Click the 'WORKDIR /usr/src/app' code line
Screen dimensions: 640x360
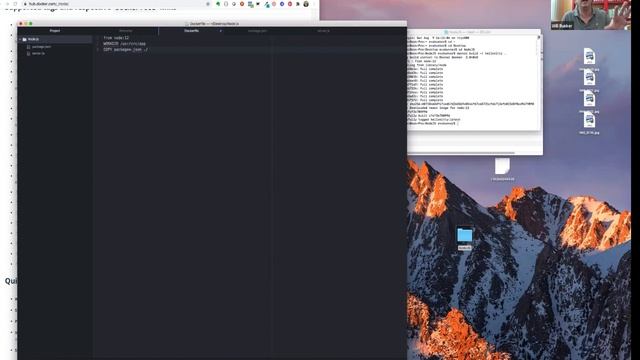pyautogui.click(x=124, y=43)
